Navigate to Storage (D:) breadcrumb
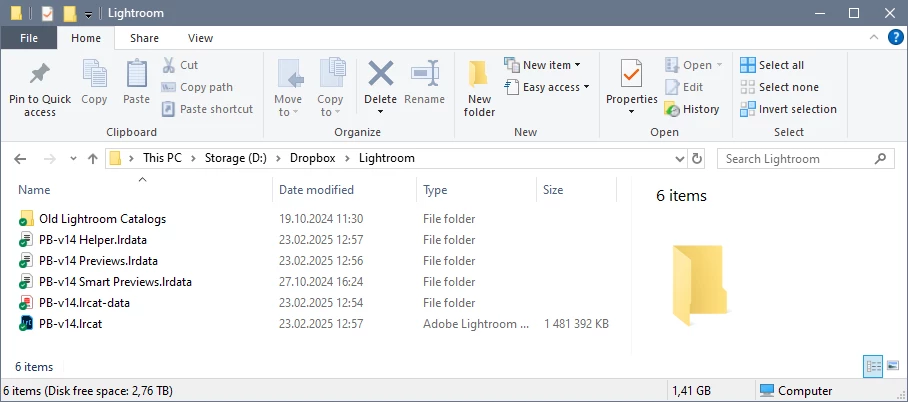Image resolution: width=908 pixels, height=402 pixels. coord(236,158)
